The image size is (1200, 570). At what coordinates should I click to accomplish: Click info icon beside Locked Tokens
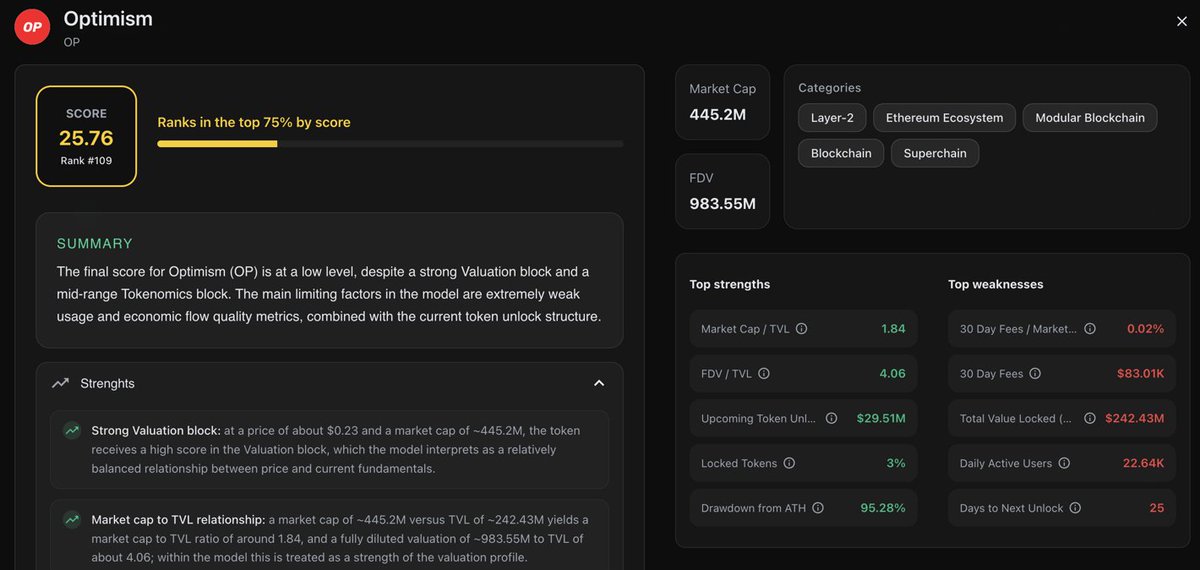pos(789,463)
